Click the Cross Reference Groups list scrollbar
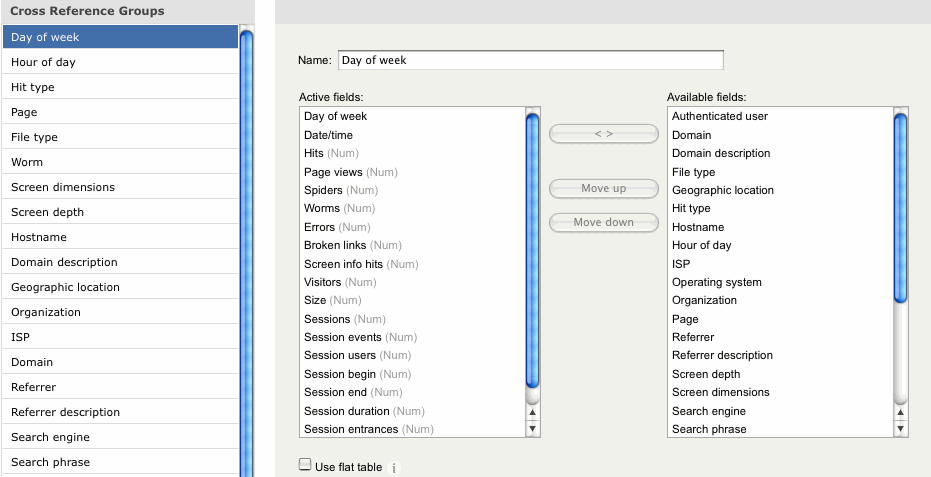The width and height of the screenshot is (931, 477). [246, 250]
